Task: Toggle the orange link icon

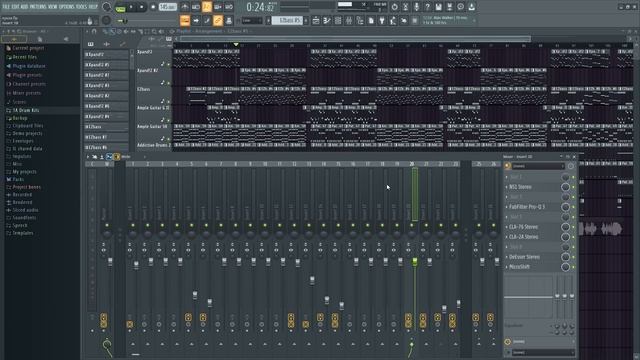Action: (218, 20)
